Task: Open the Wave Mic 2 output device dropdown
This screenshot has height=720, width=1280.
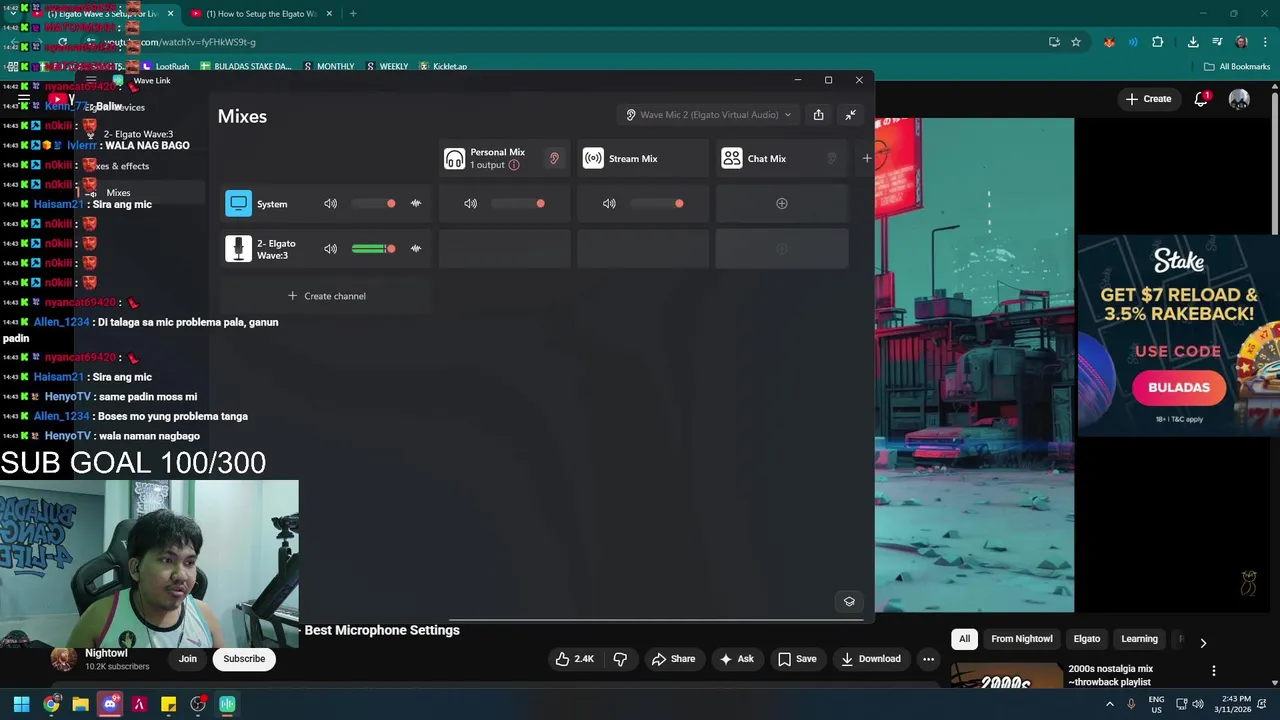Action: pos(709,115)
